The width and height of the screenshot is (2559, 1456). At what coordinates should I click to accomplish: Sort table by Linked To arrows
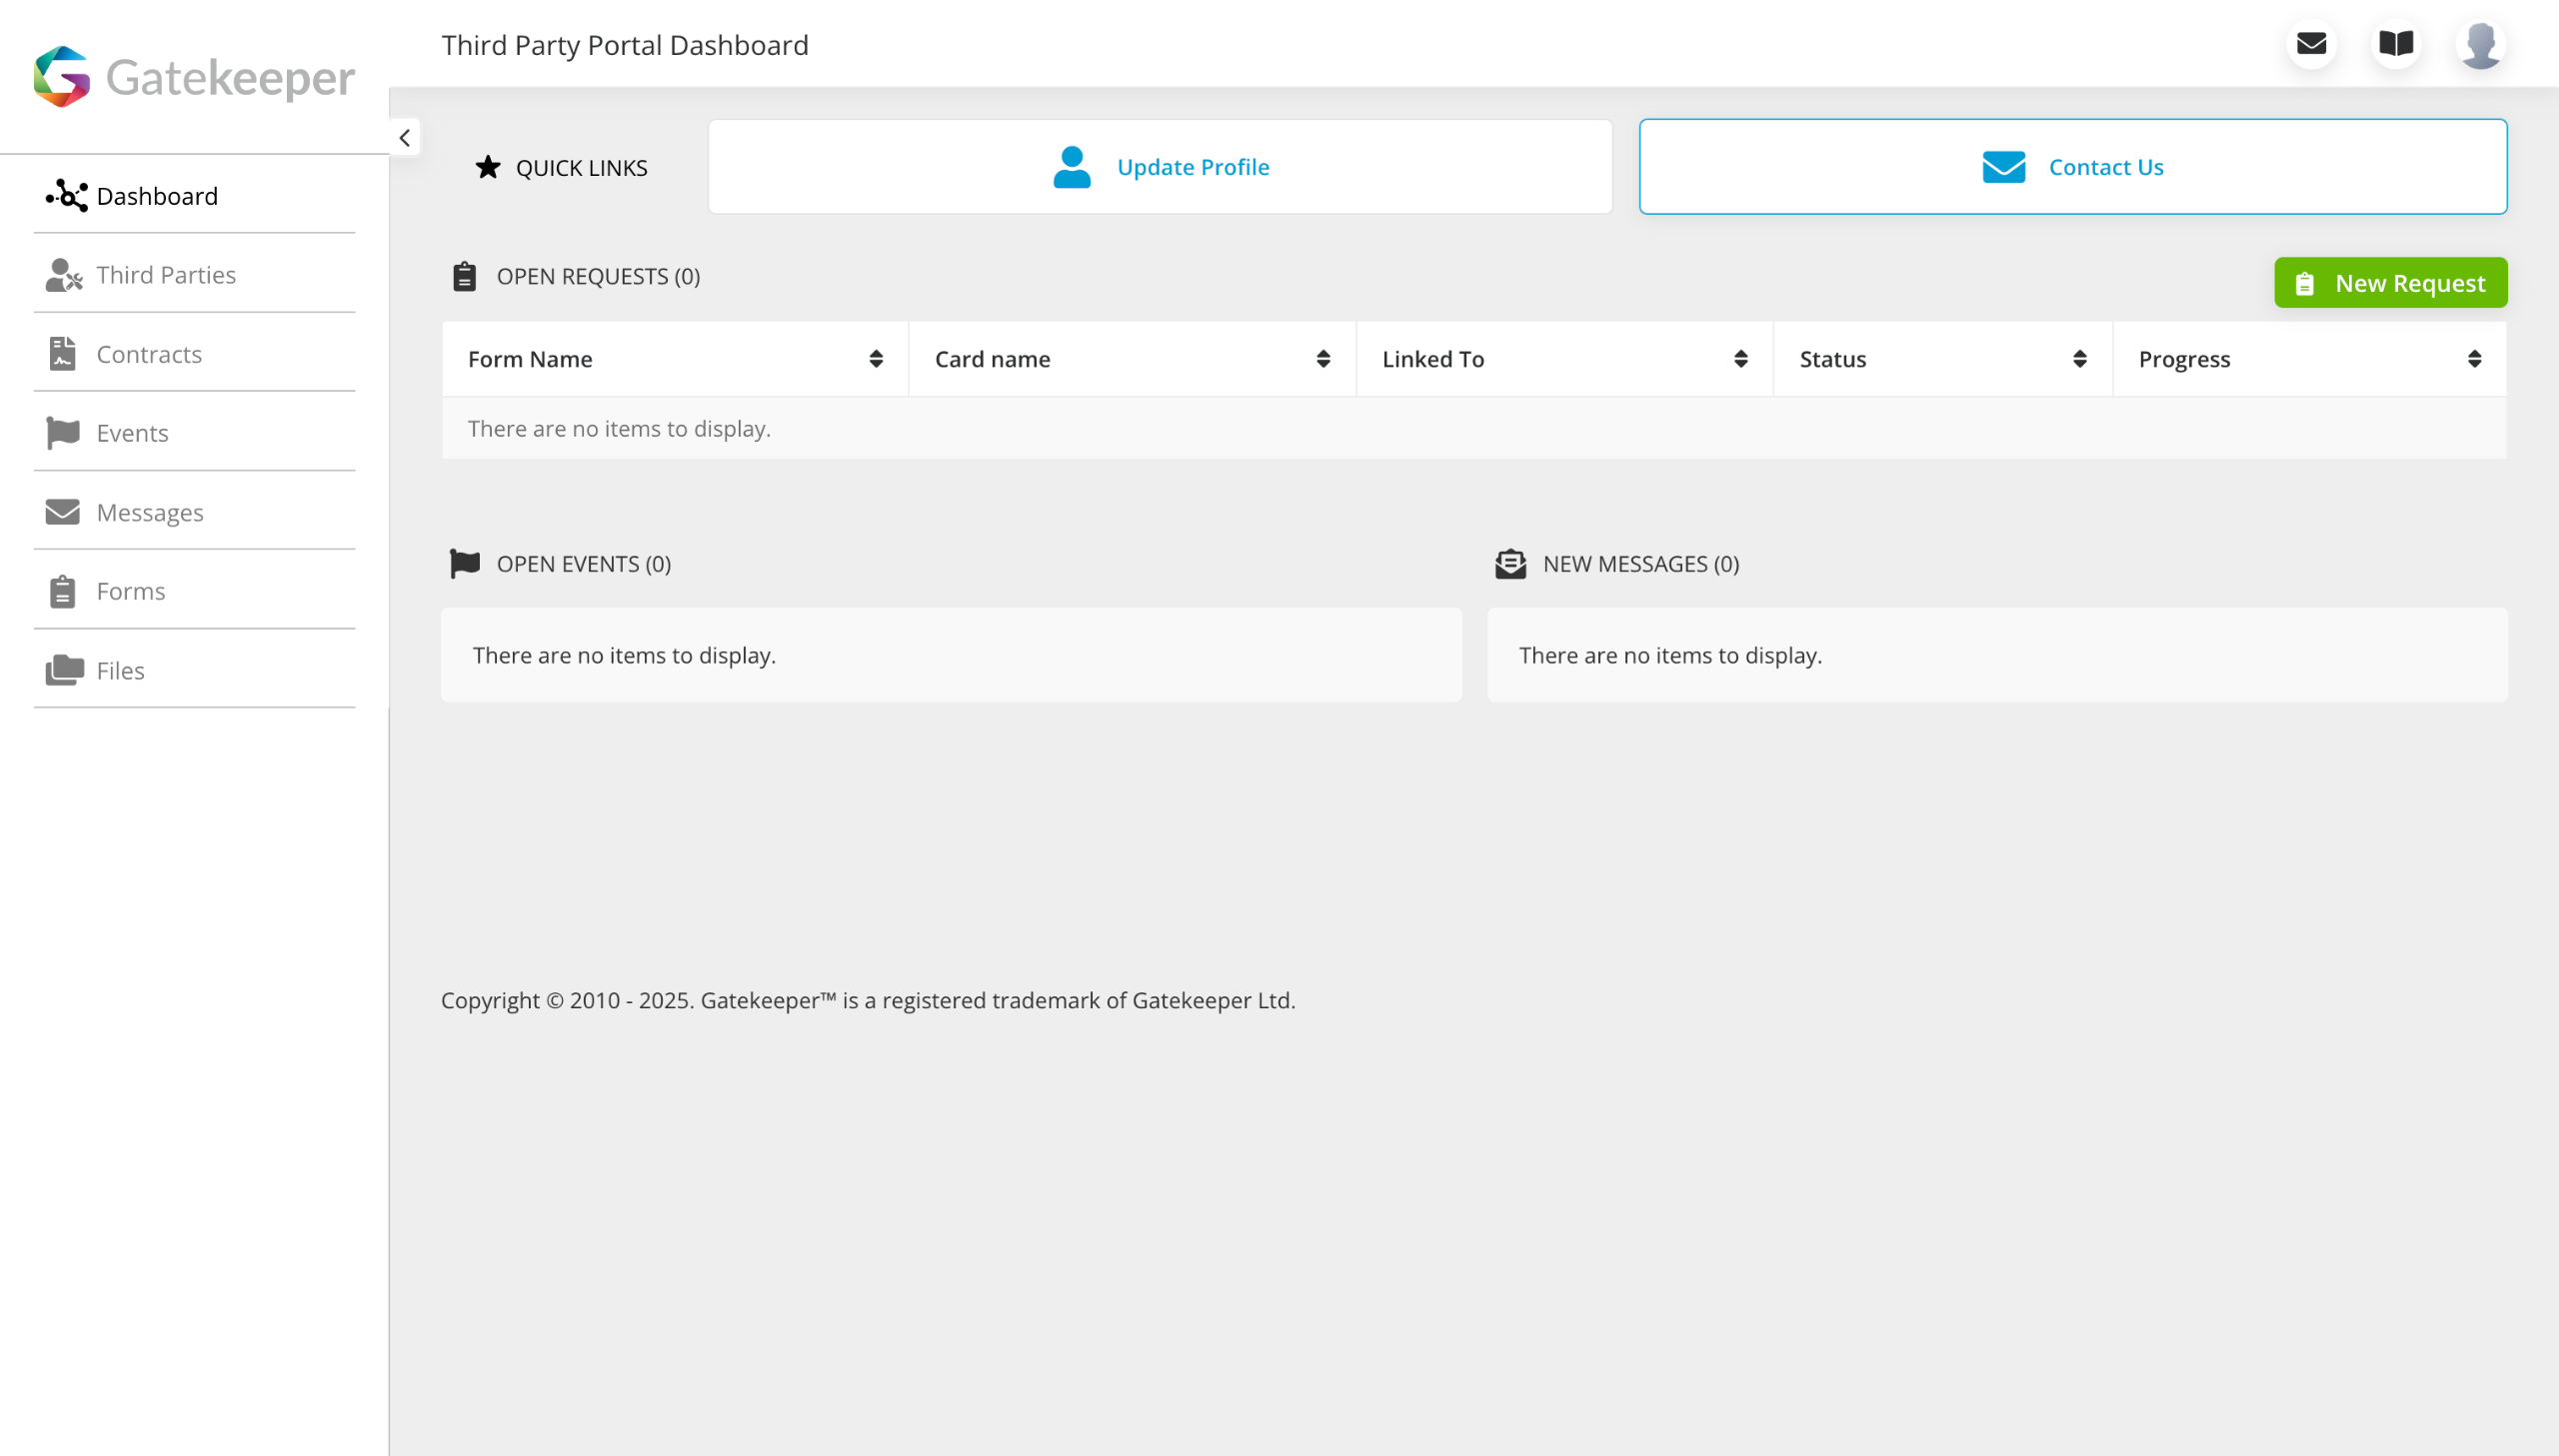[x=1741, y=359]
